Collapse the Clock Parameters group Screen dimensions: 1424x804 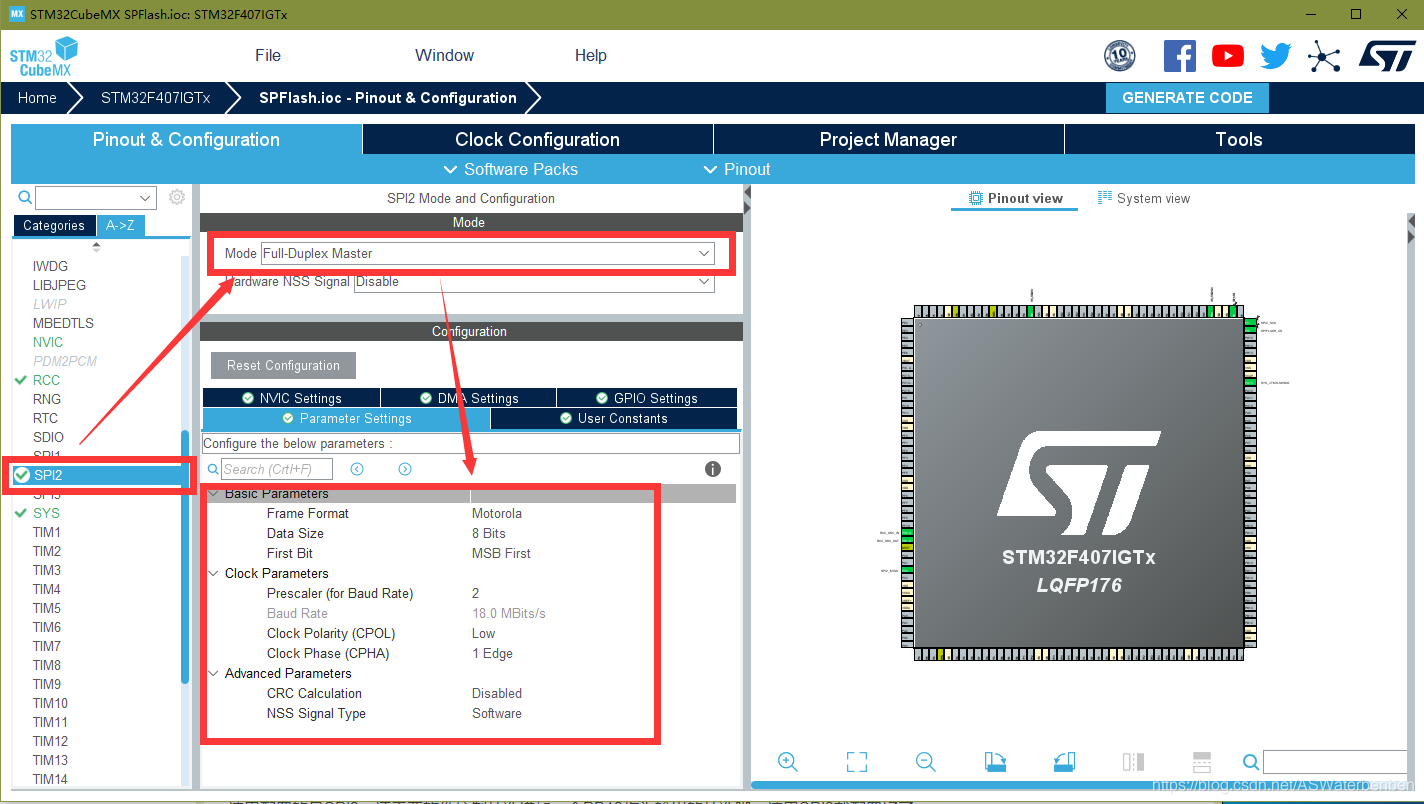pos(214,574)
